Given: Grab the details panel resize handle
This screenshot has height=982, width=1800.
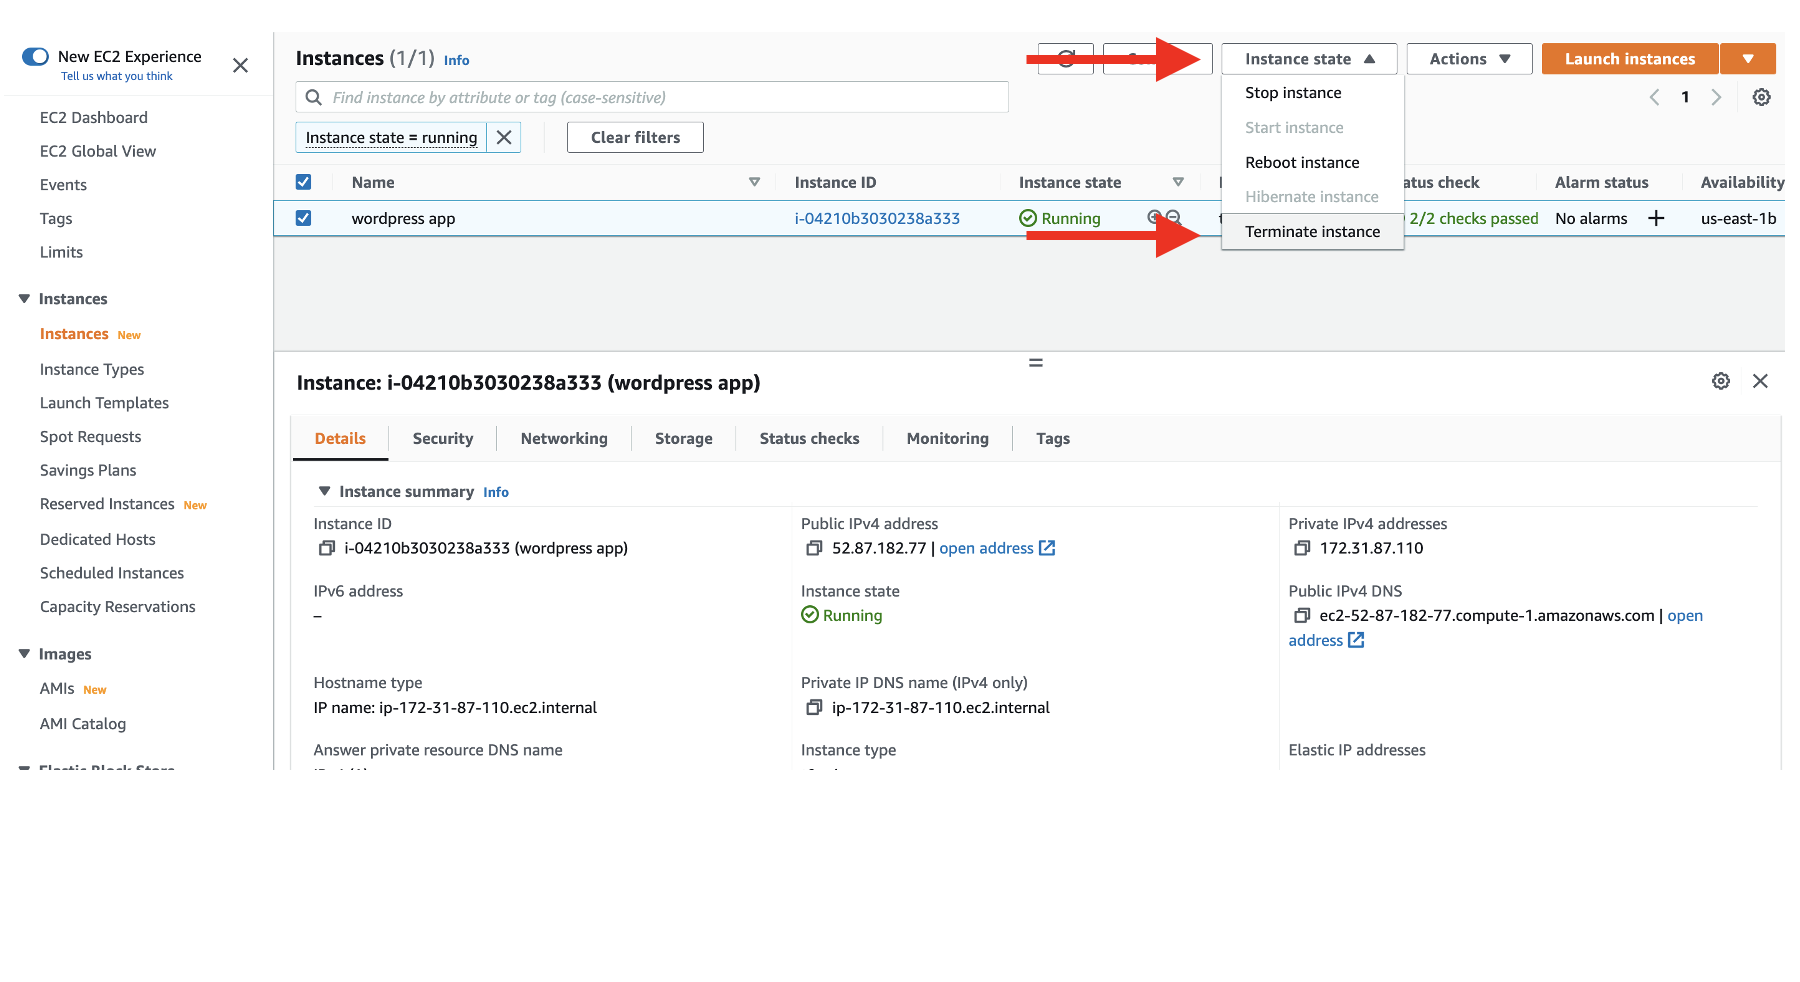Looking at the screenshot, I should pos(1036,363).
